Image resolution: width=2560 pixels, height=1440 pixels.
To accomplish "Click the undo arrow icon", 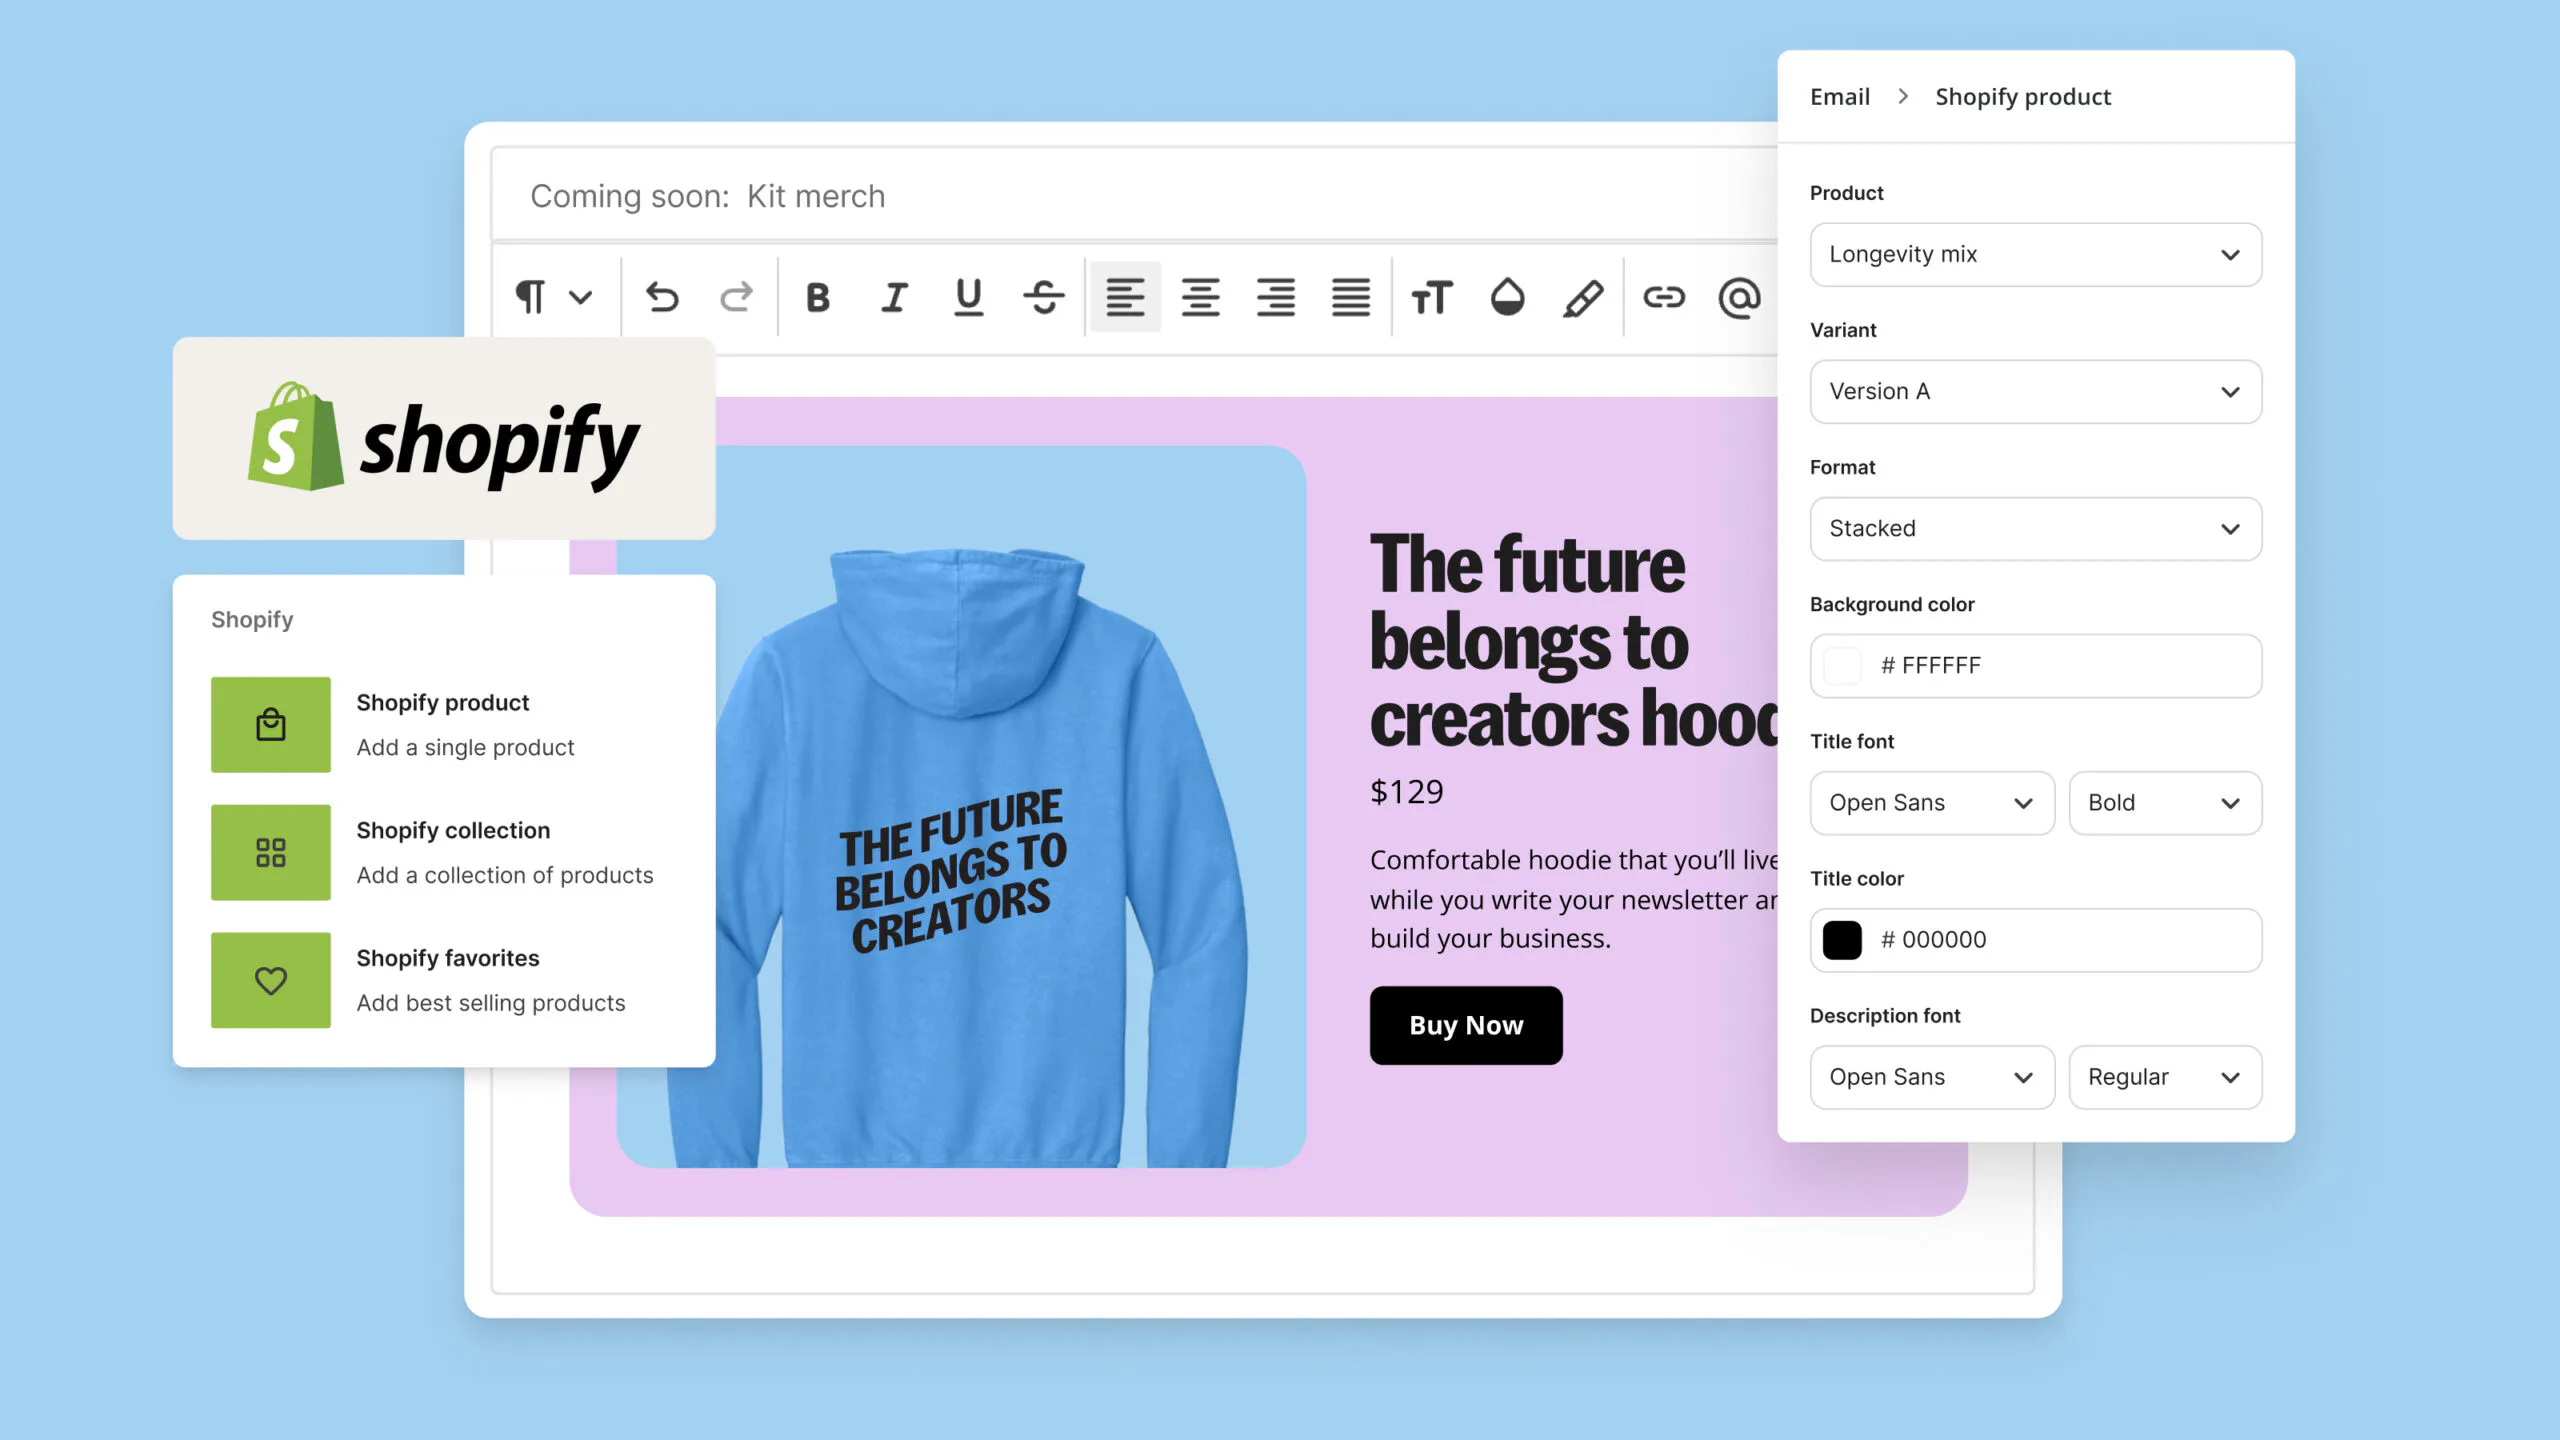I will [662, 296].
